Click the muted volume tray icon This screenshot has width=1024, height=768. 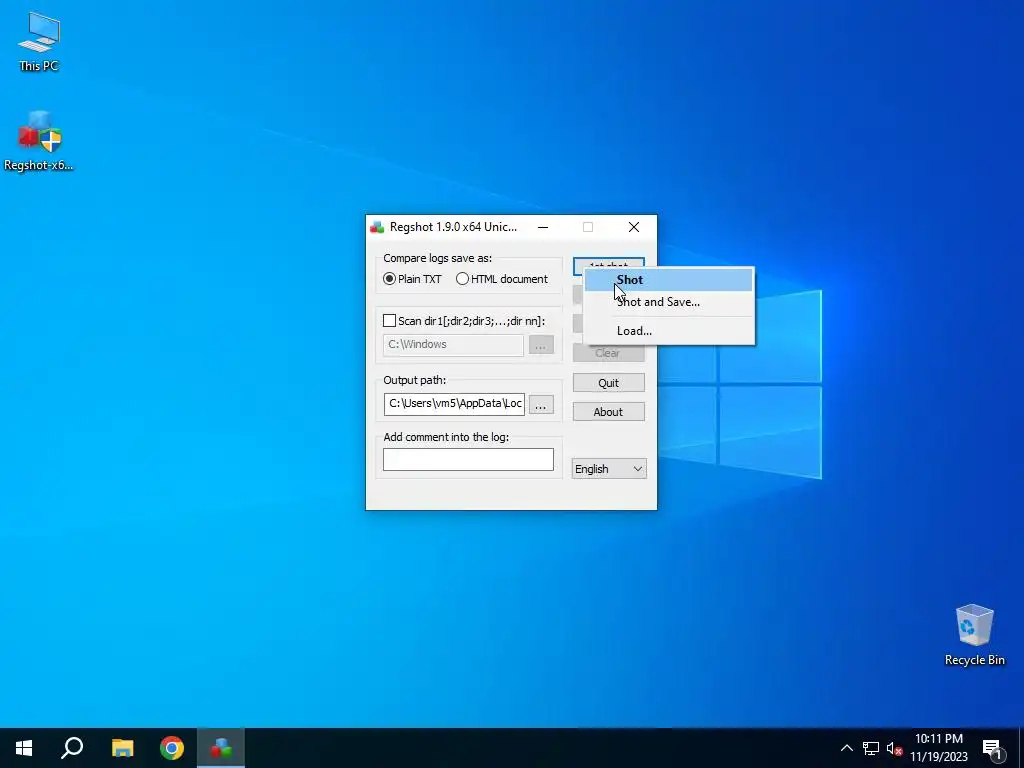(x=894, y=748)
